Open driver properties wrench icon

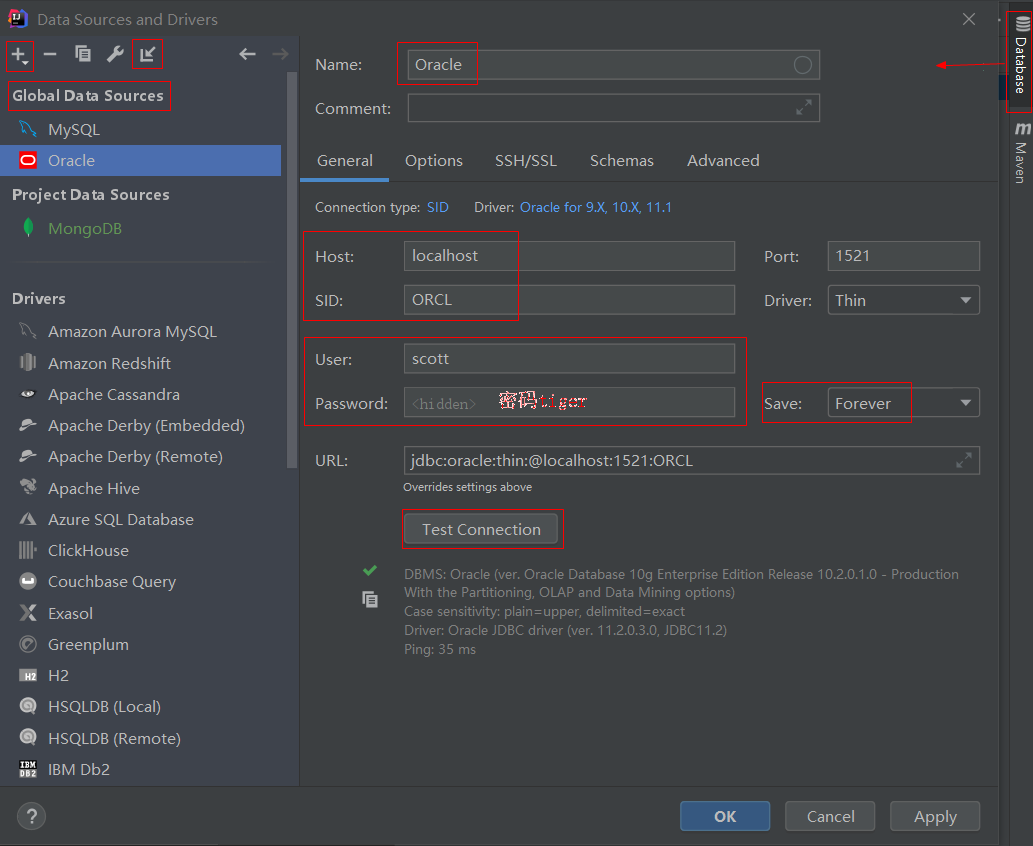[x=115, y=54]
